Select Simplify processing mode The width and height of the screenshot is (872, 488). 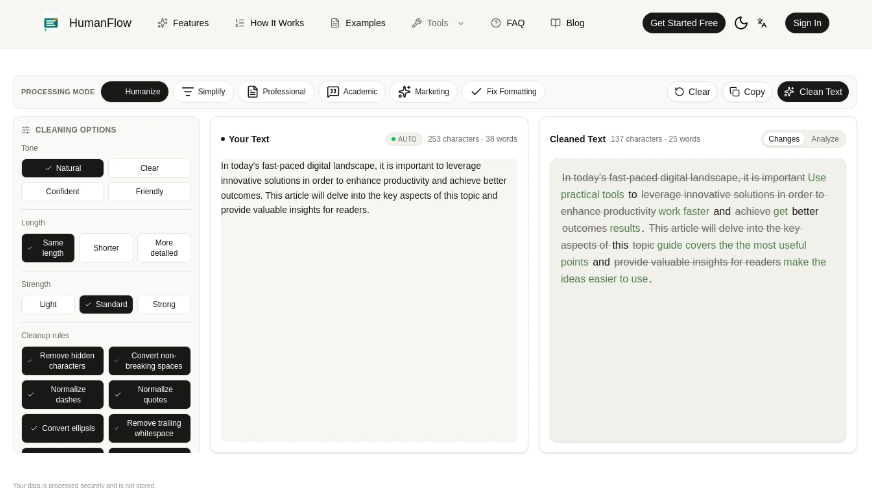204,92
